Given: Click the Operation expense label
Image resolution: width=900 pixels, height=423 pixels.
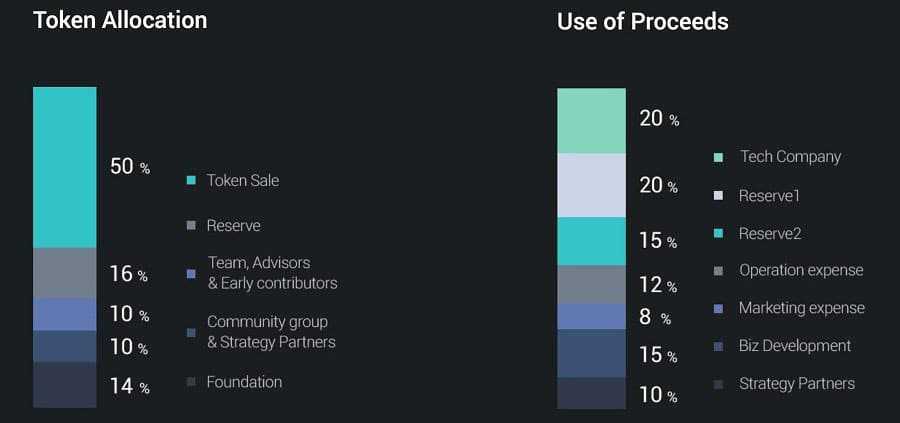Looking at the screenshot, I should [x=801, y=270].
